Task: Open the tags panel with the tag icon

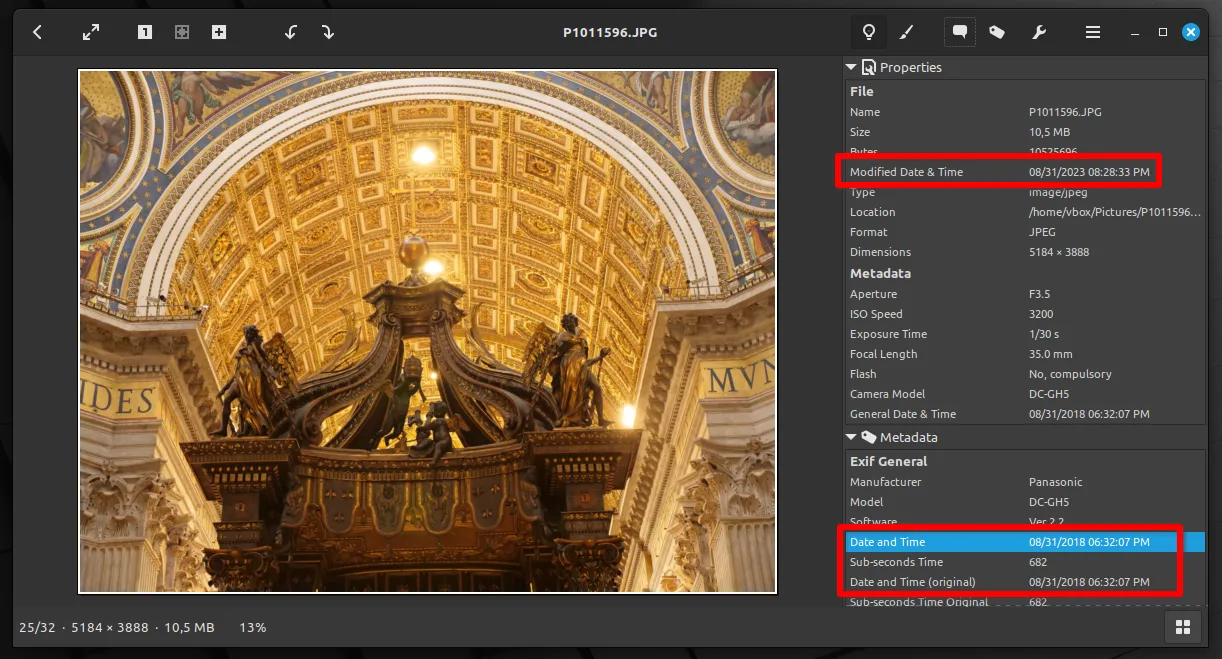Action: (996, 31)
